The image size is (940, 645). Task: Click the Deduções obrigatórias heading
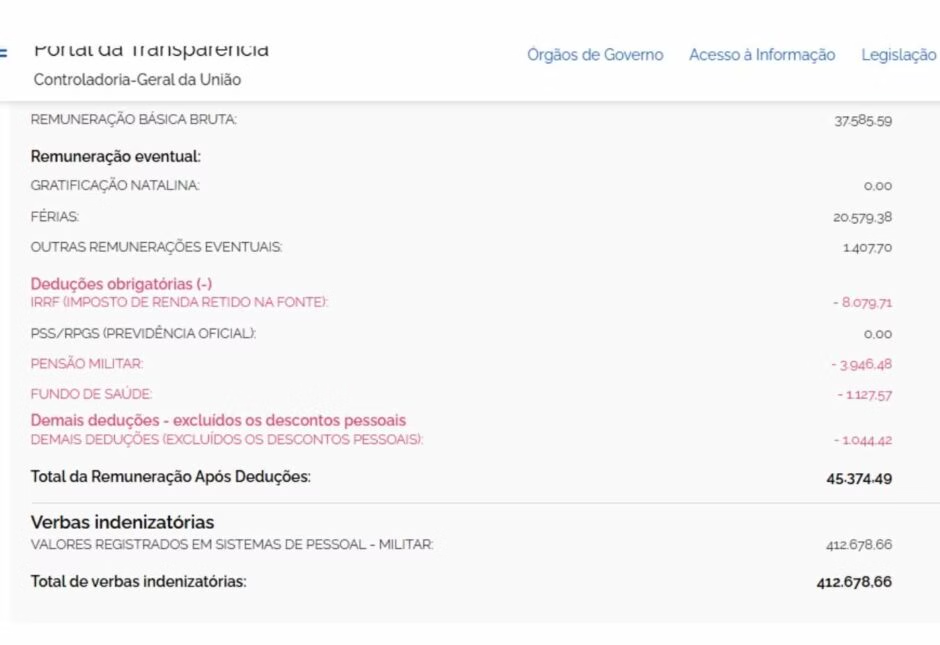121,284
